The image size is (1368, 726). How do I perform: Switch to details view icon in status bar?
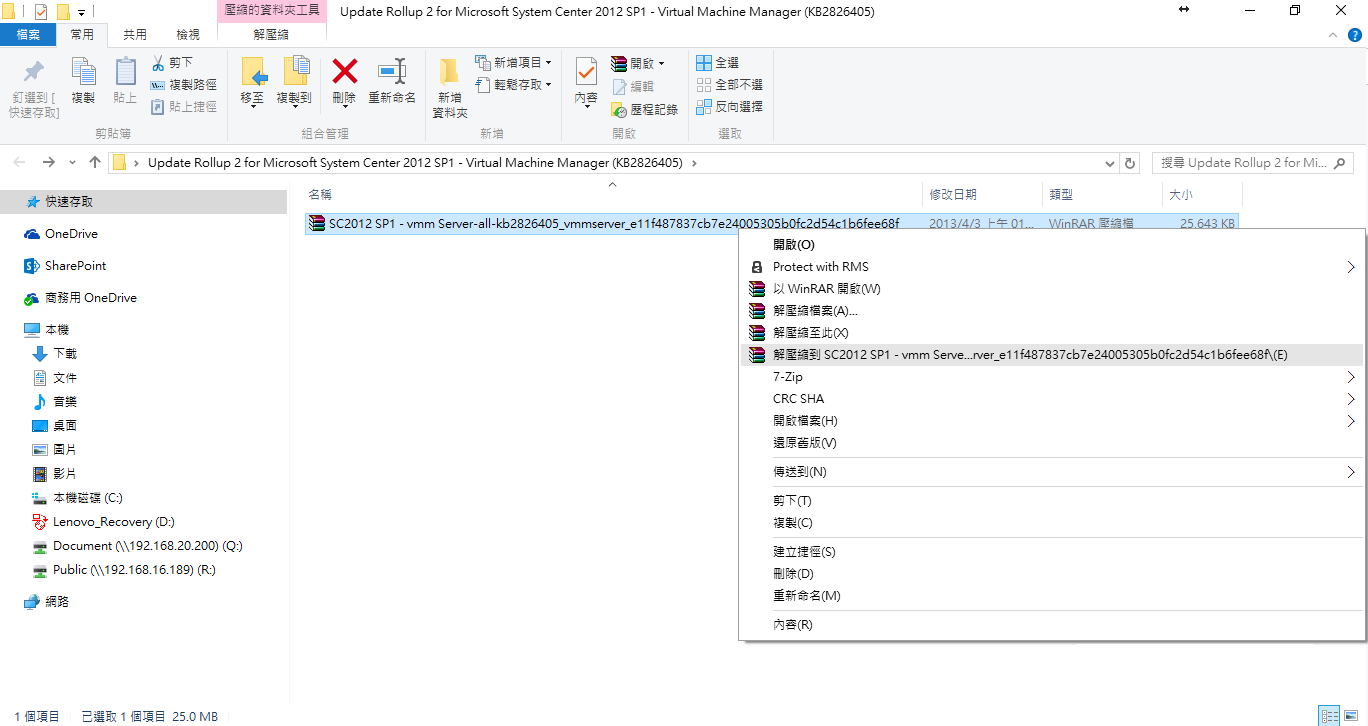[1328, 716]
